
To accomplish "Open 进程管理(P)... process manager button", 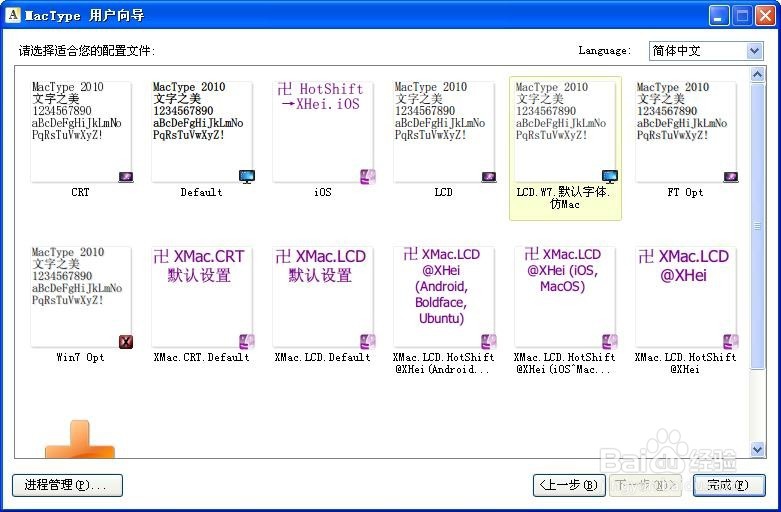I will 67,485.
